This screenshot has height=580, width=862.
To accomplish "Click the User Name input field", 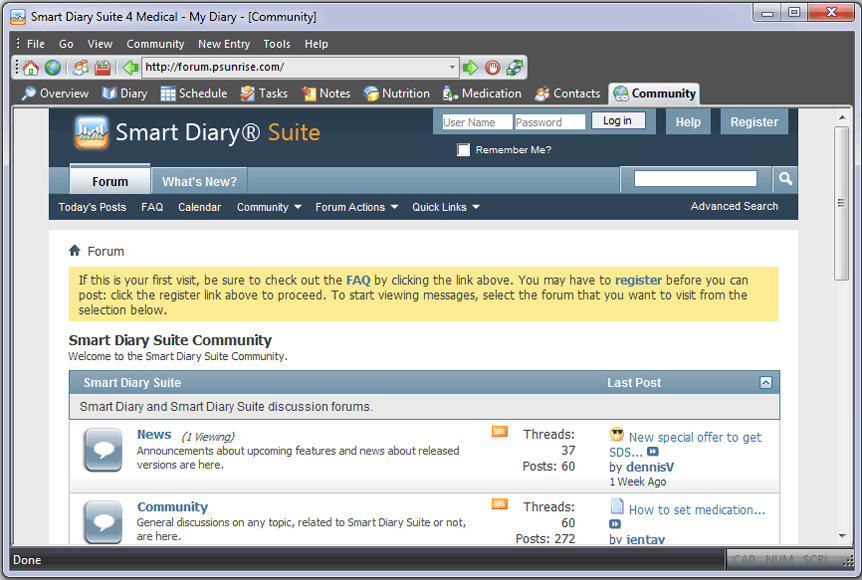I will [x=476, y=122].
